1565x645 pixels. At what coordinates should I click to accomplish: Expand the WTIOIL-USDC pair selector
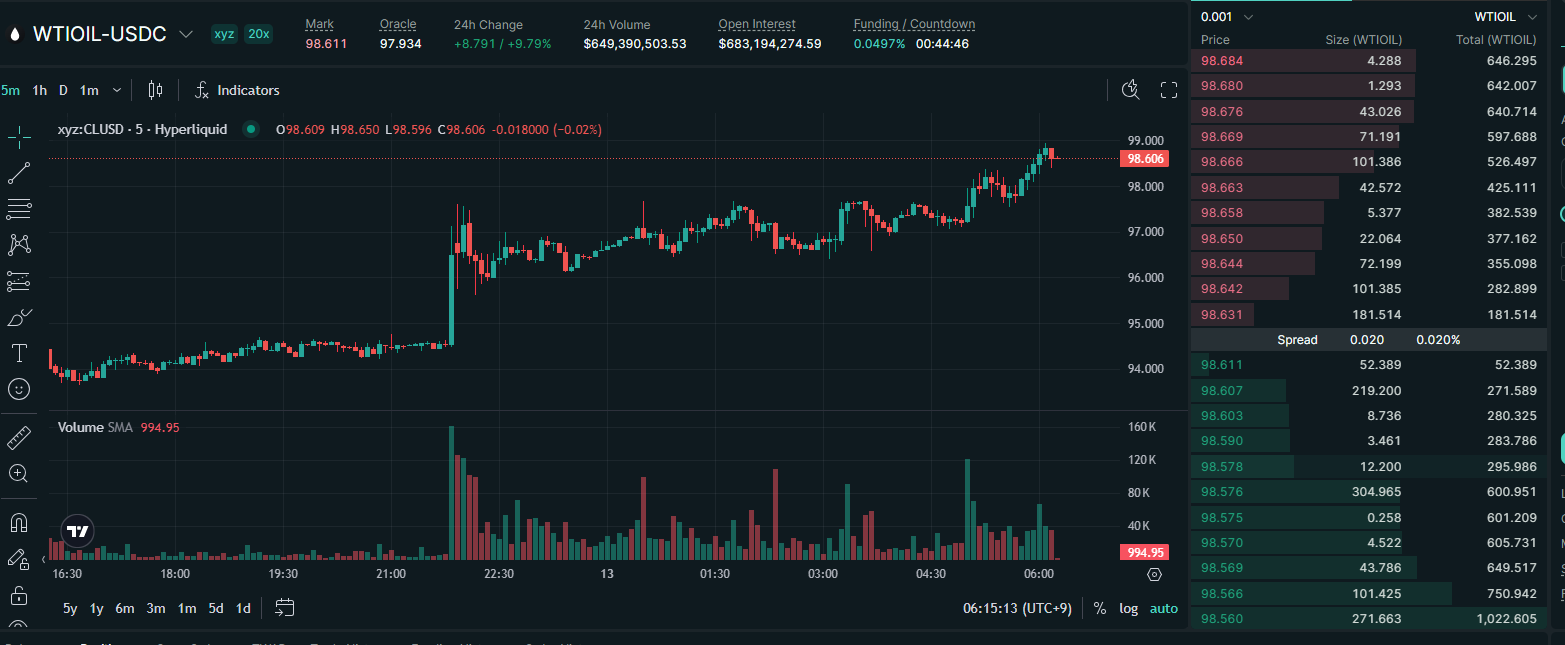pyautogui.click(x=185, y=34)
